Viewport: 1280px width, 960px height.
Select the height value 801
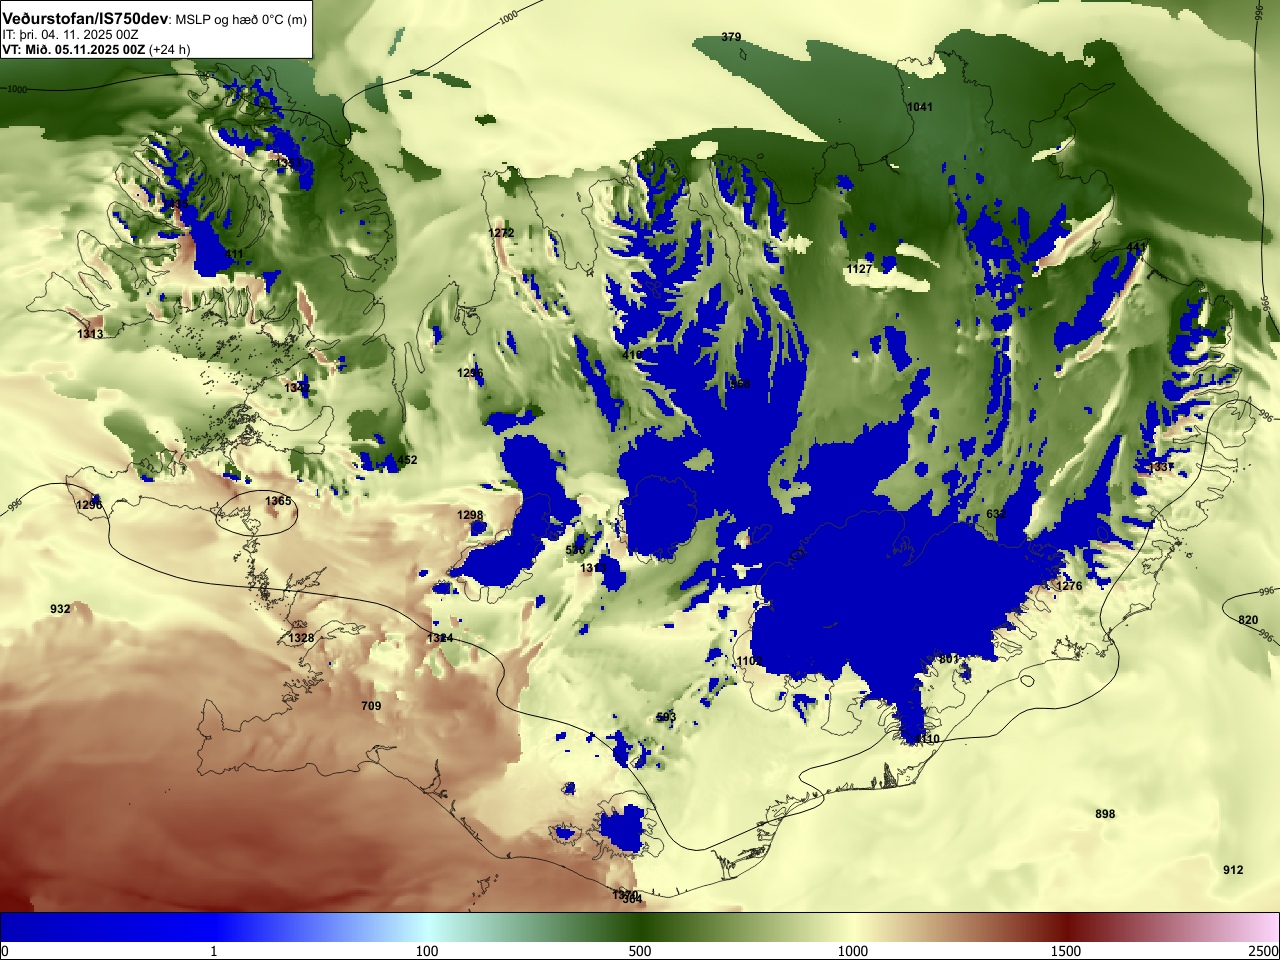click(947, 659)
